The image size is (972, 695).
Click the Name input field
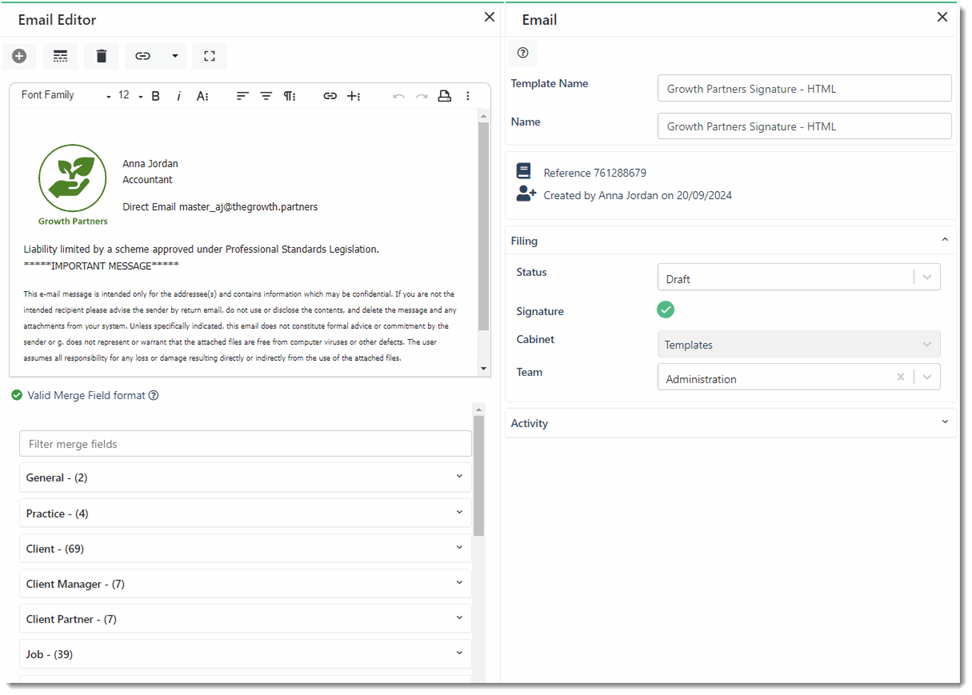click(x=804, y=126)
